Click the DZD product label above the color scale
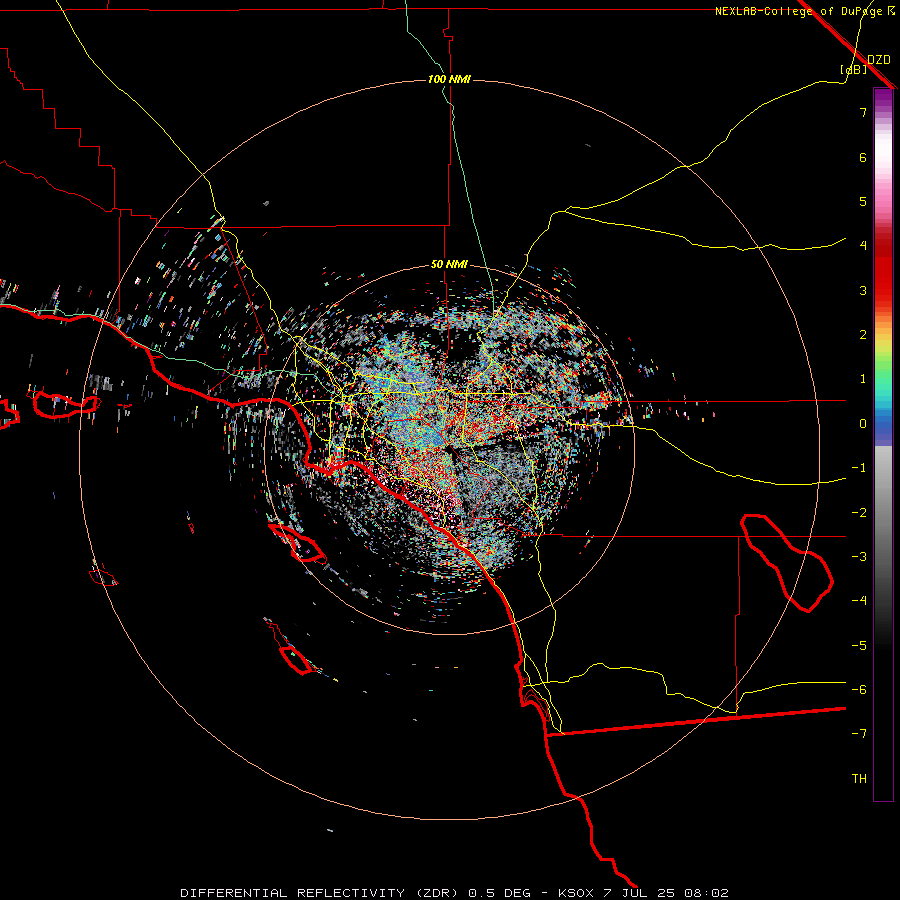900x900 pixels. pyautogui.click(x=879, y=60)
